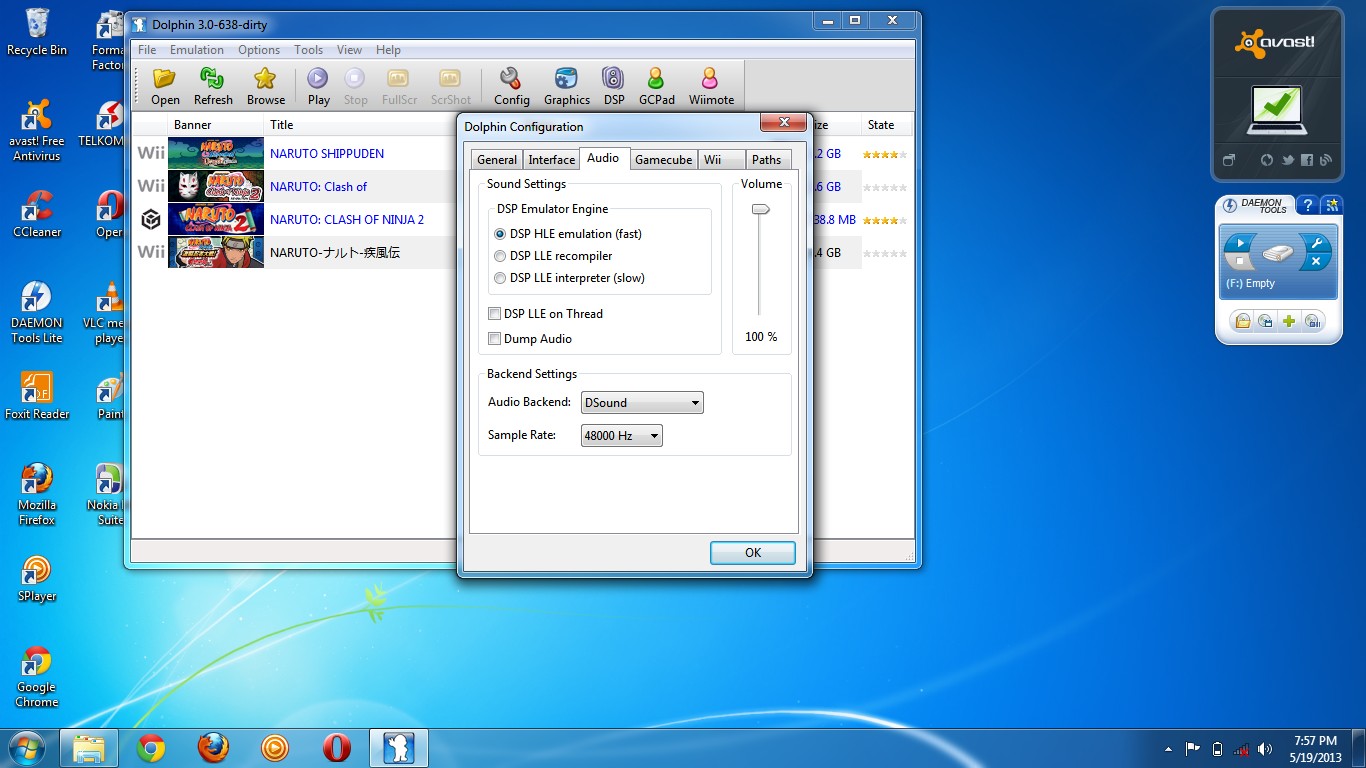Switch to the Paths tab
This screenshot has height=768, width=1366.
click(x=767, y=160)
